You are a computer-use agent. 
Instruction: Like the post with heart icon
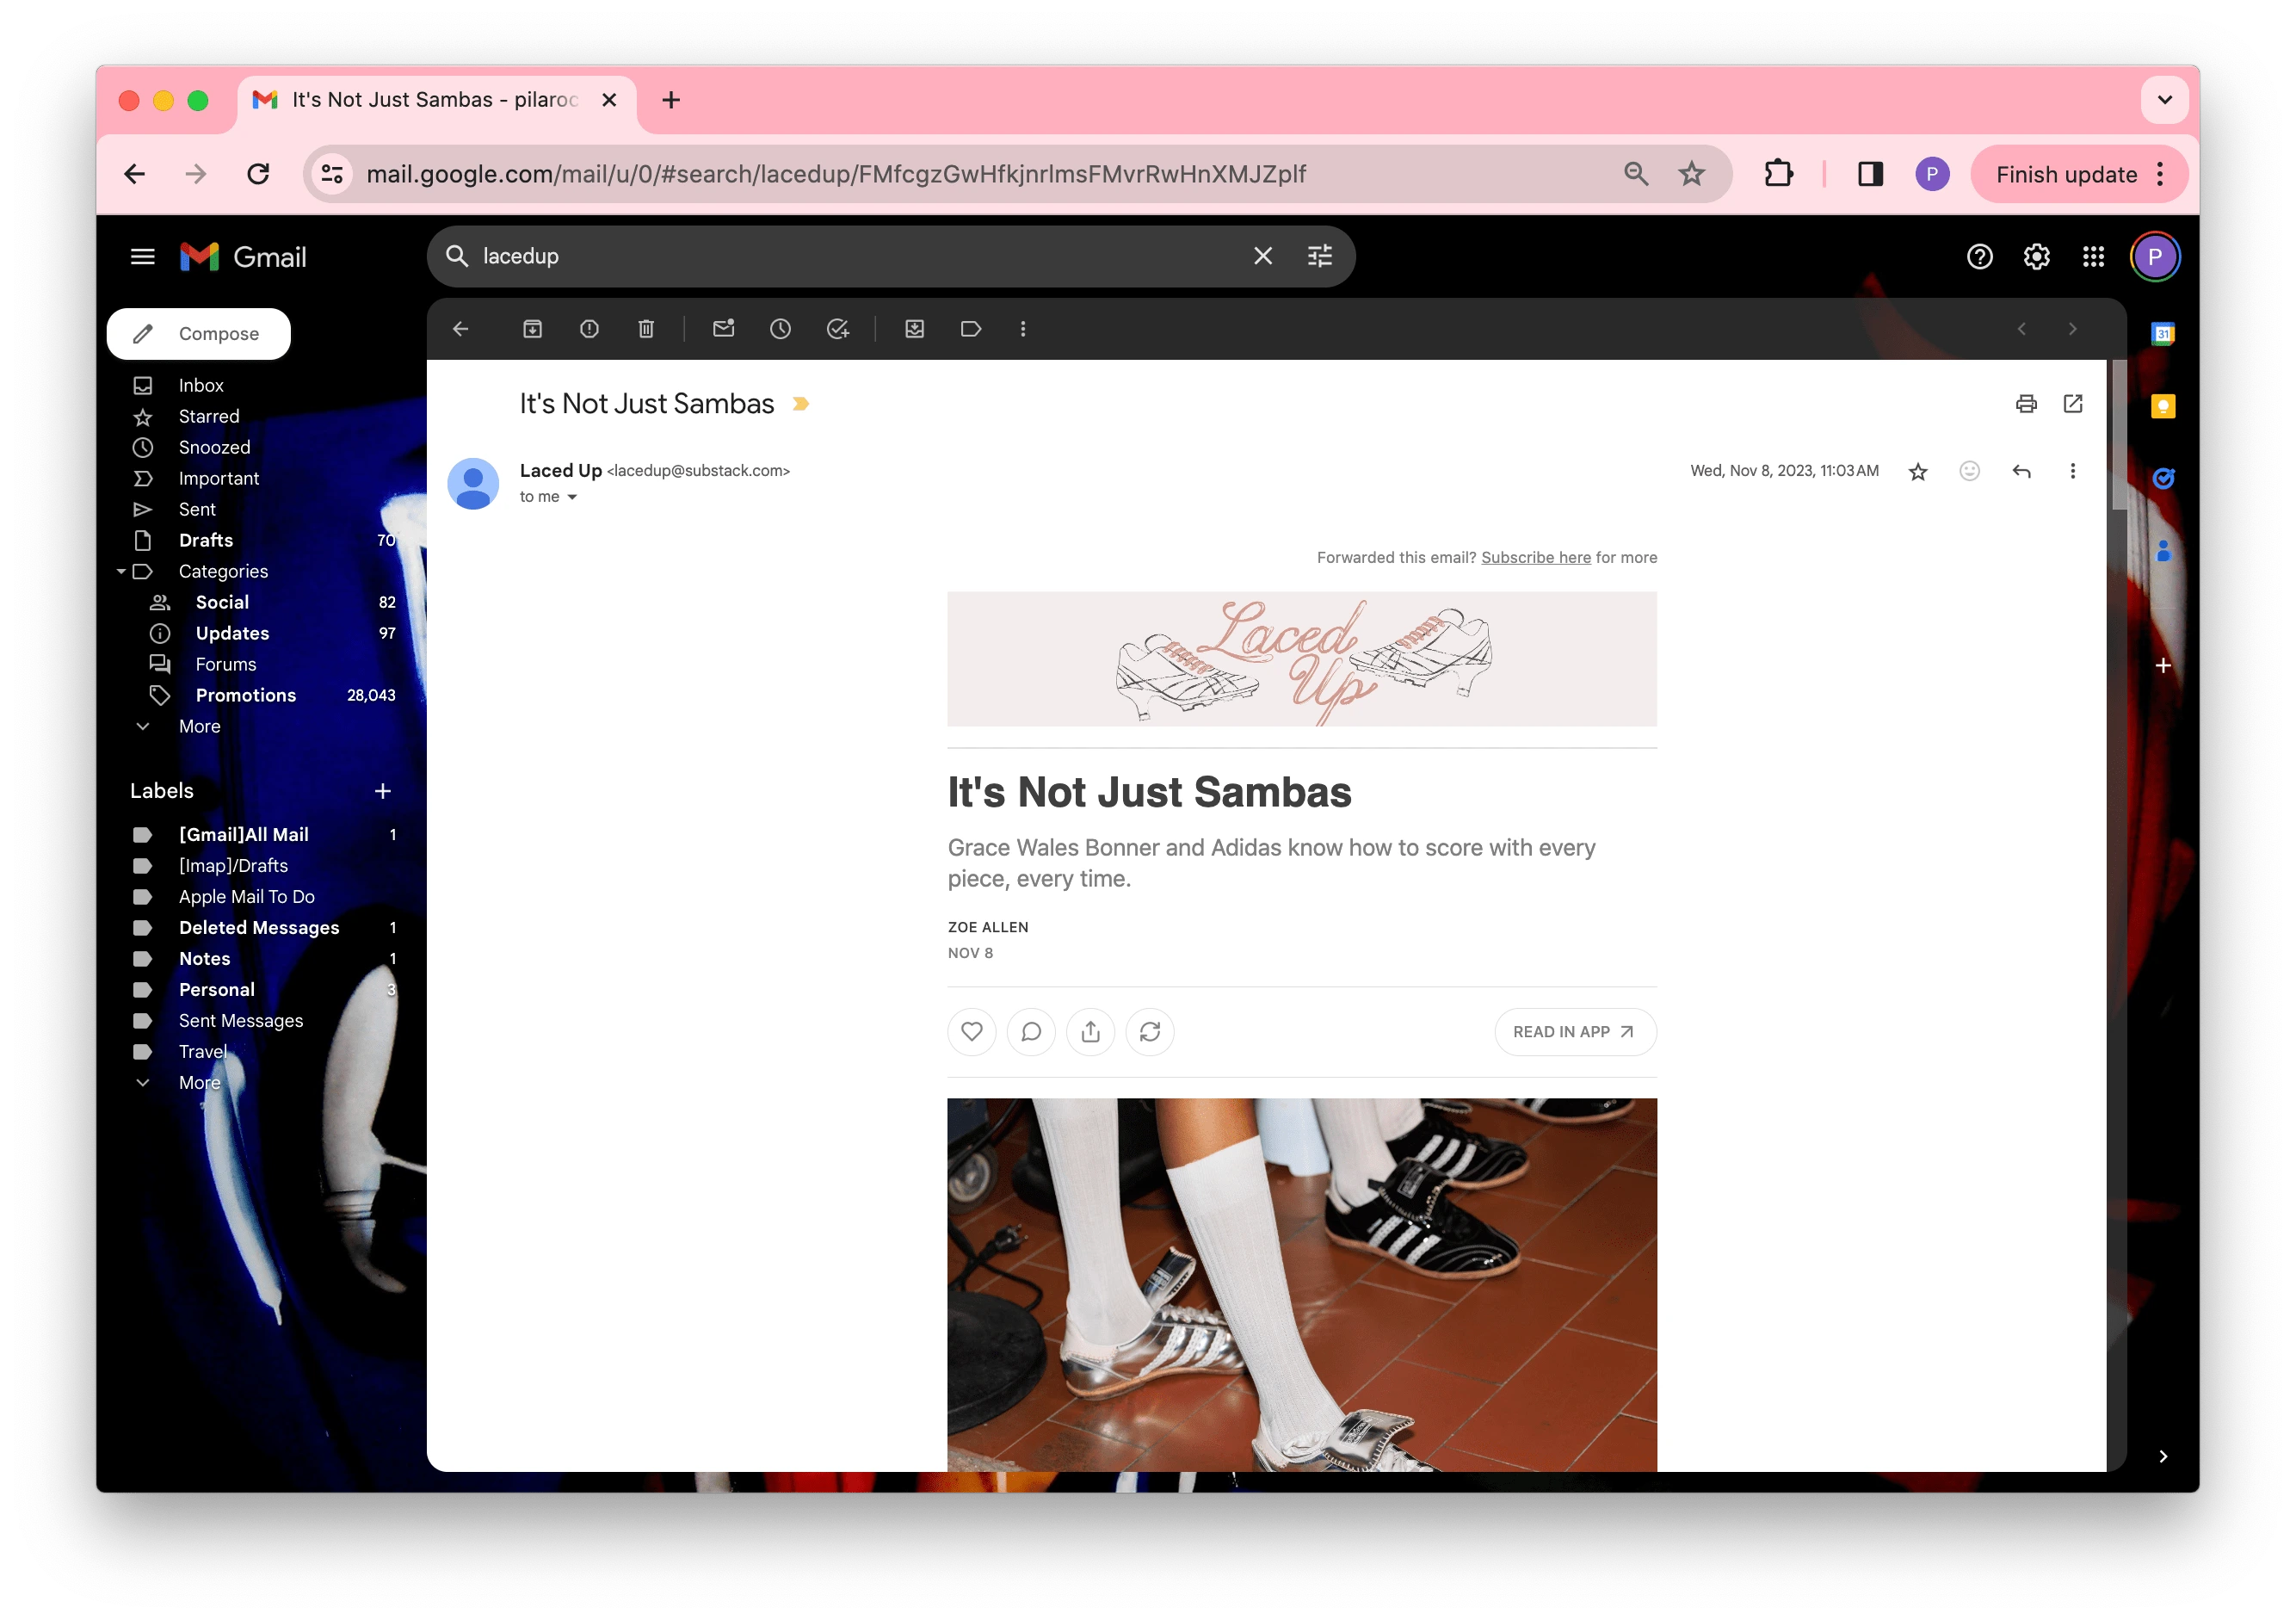(972, 1032)
